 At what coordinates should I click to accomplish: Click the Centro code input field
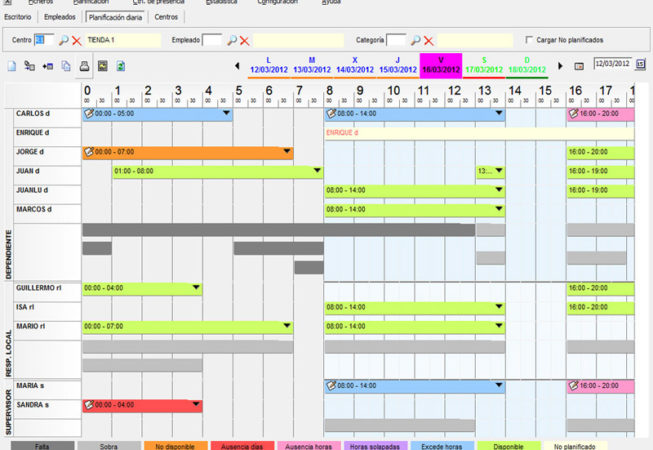pos(44,40)
